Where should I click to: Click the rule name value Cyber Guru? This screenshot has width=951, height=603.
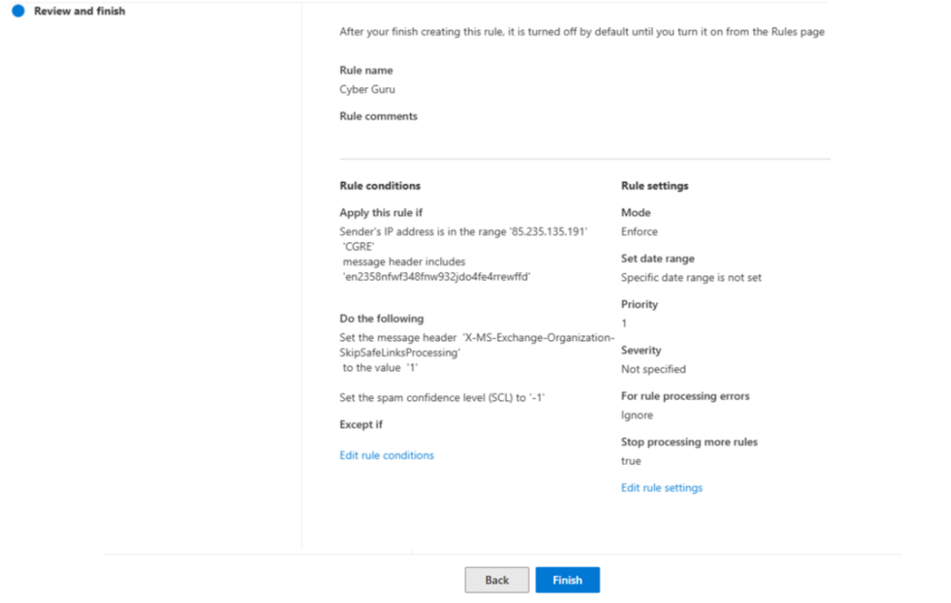[x=367, y=89]
